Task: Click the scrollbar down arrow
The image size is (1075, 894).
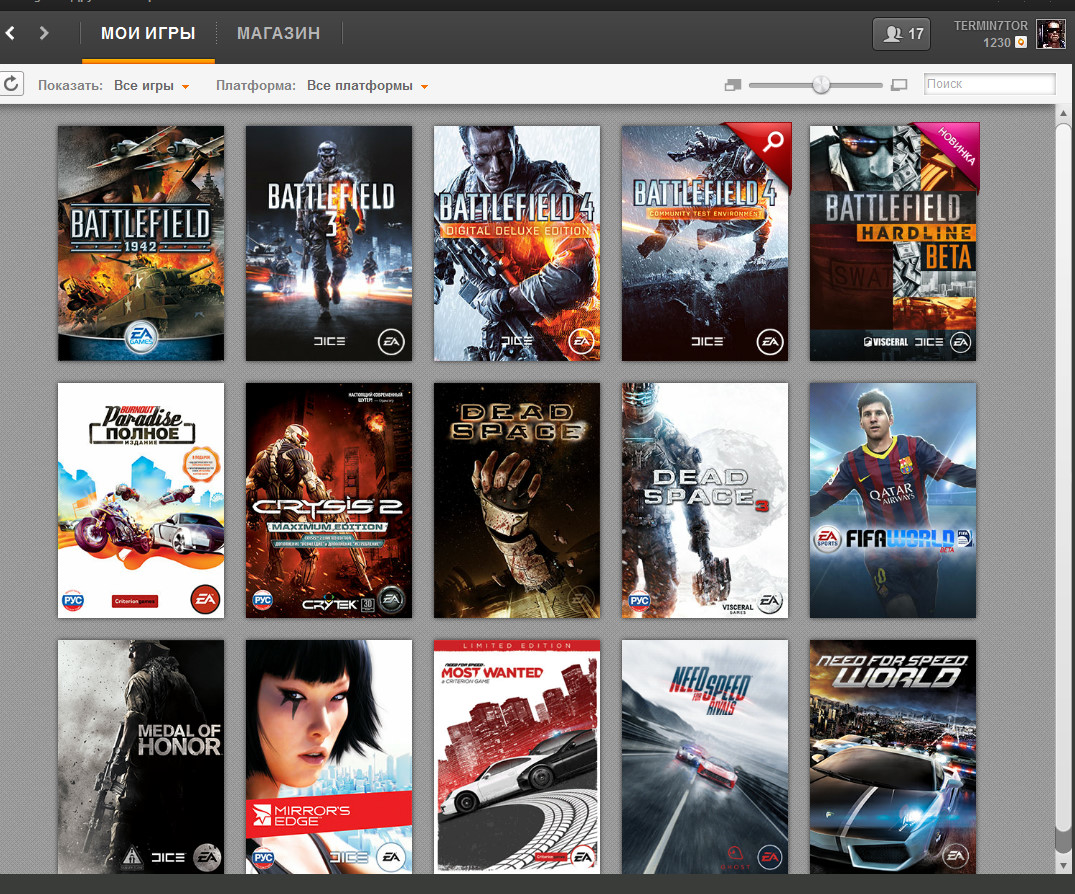Action: click(x=1063, y=865)
